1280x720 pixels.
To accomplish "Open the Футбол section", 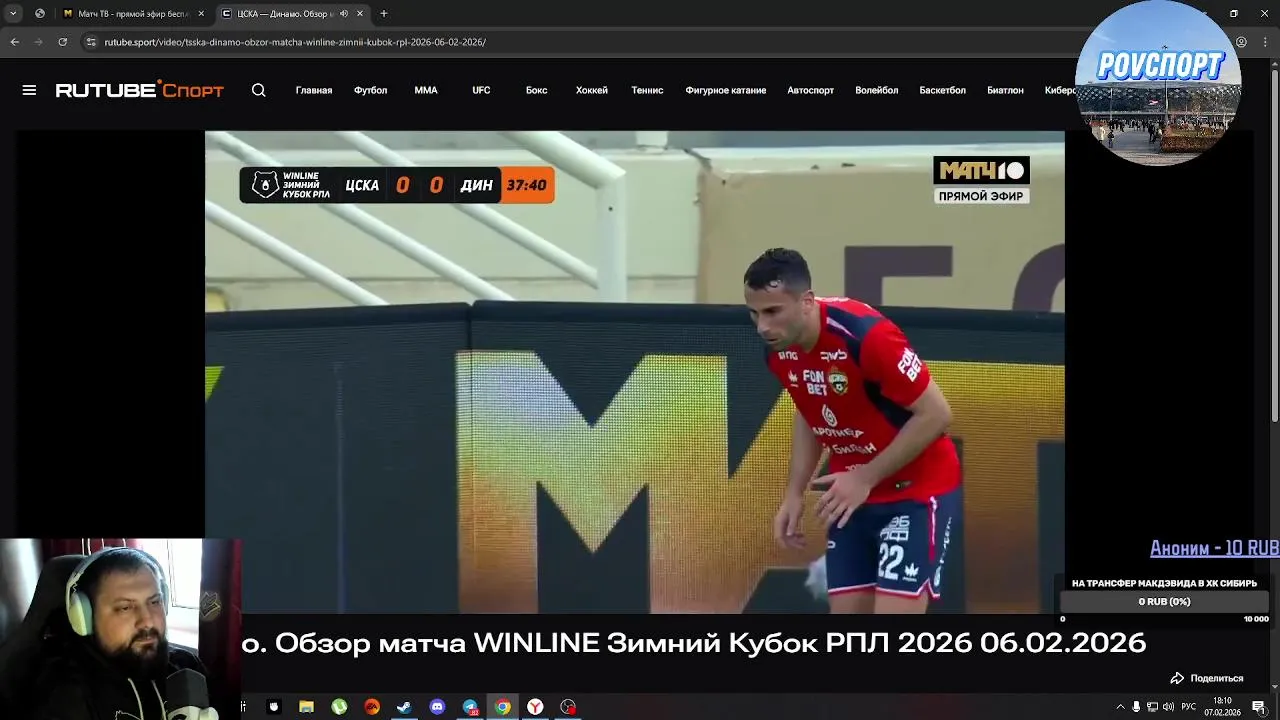I will pyautogui.click(x=370, y=90).
